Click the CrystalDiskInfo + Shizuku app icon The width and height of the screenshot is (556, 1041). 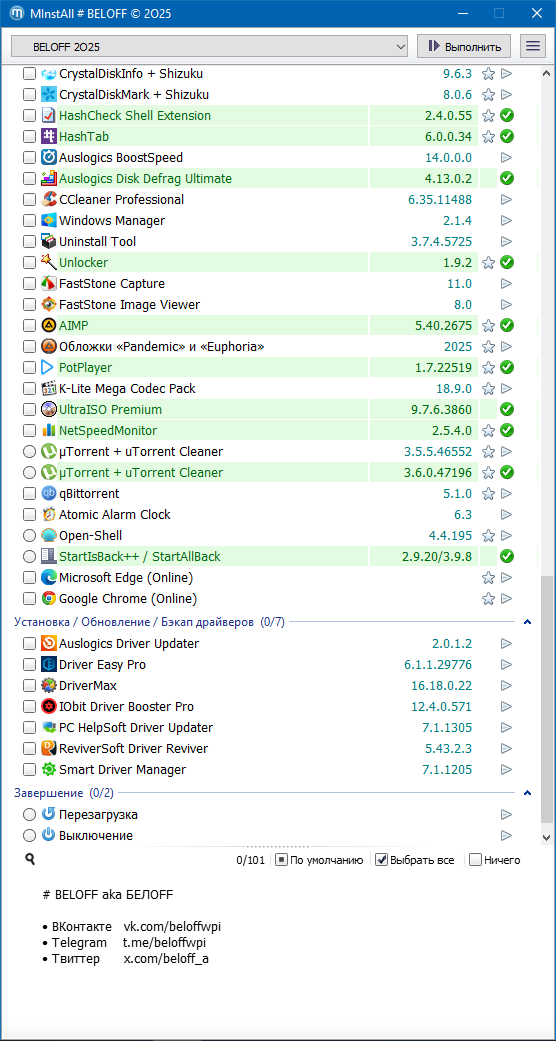coord(48,74)
